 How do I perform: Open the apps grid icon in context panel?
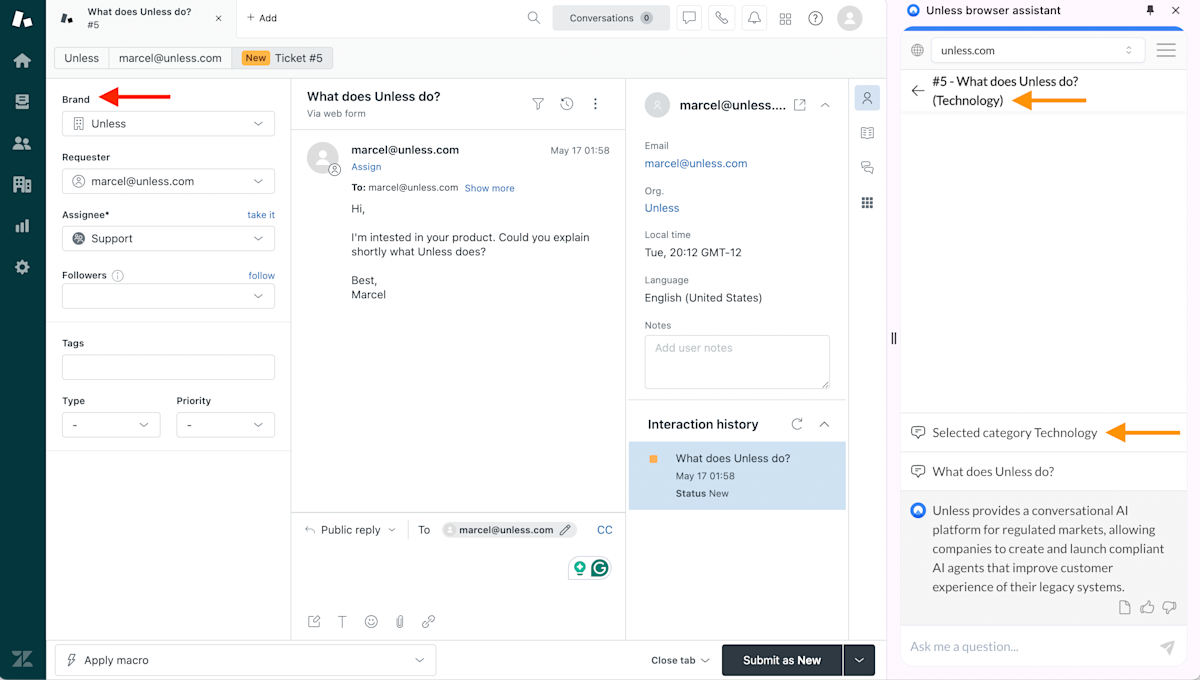867,202
